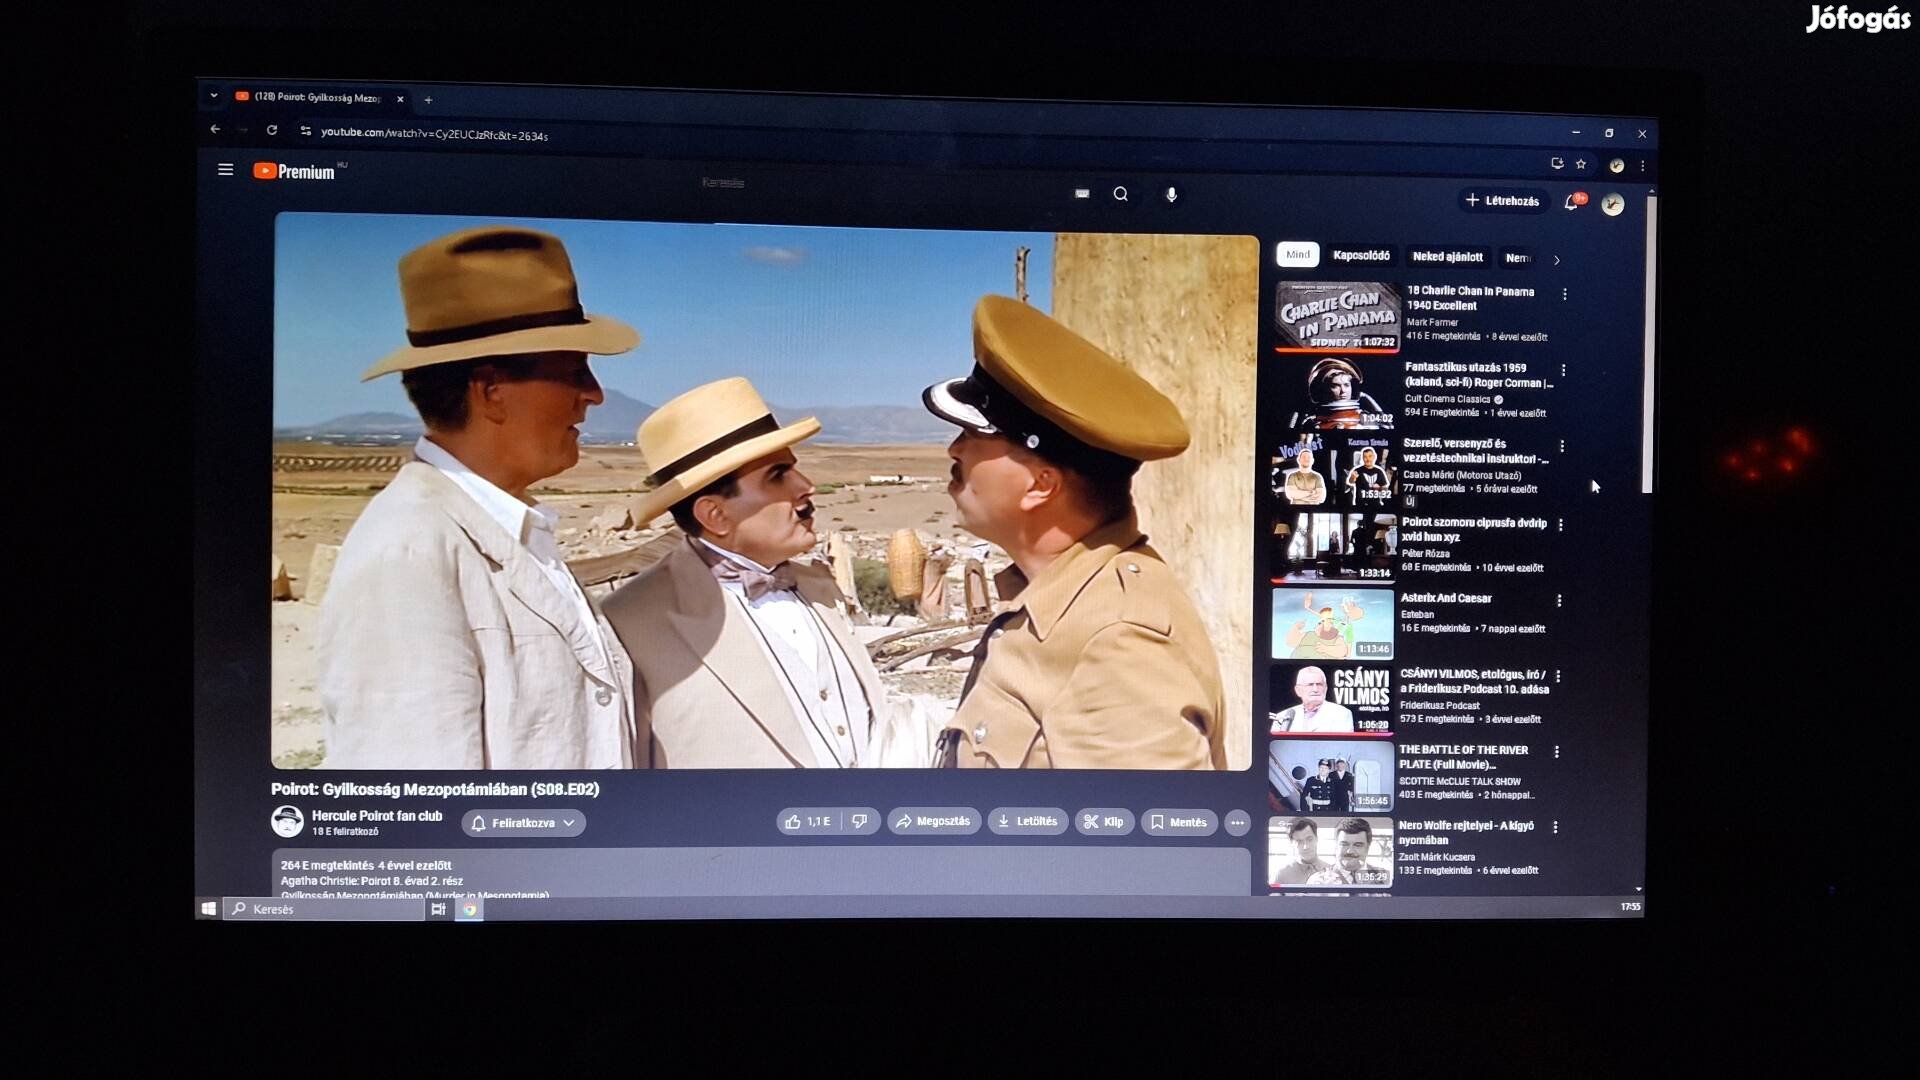Open the Hercule Poirot fan club channel name
The width and height of the screenshot is (1920, 1080).
377,816
